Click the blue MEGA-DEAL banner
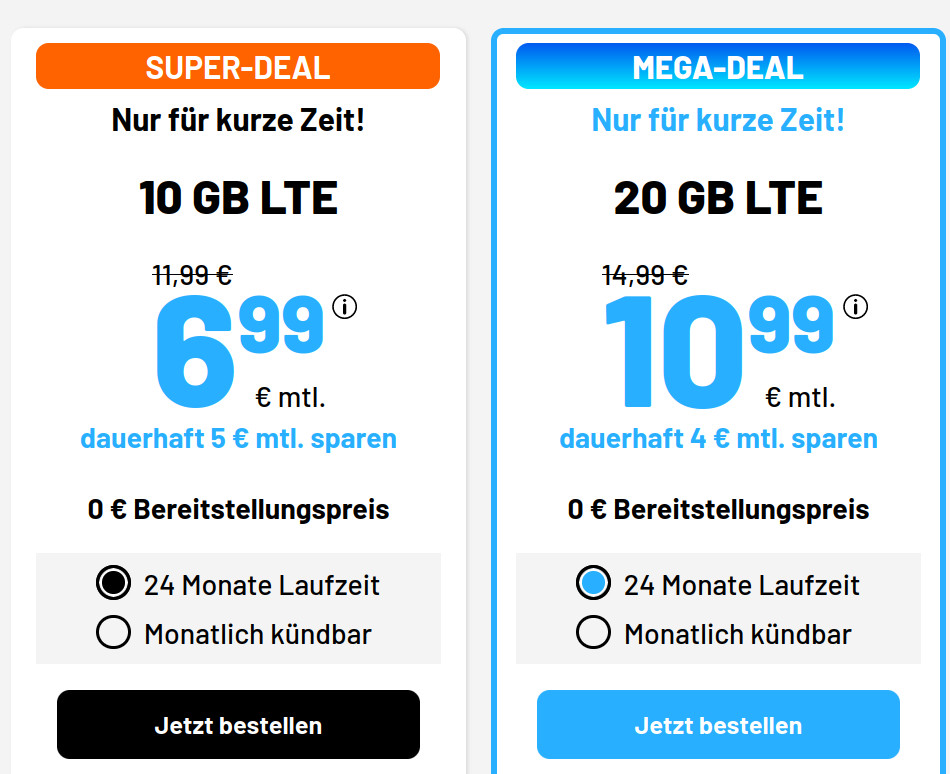 (717, 66)
